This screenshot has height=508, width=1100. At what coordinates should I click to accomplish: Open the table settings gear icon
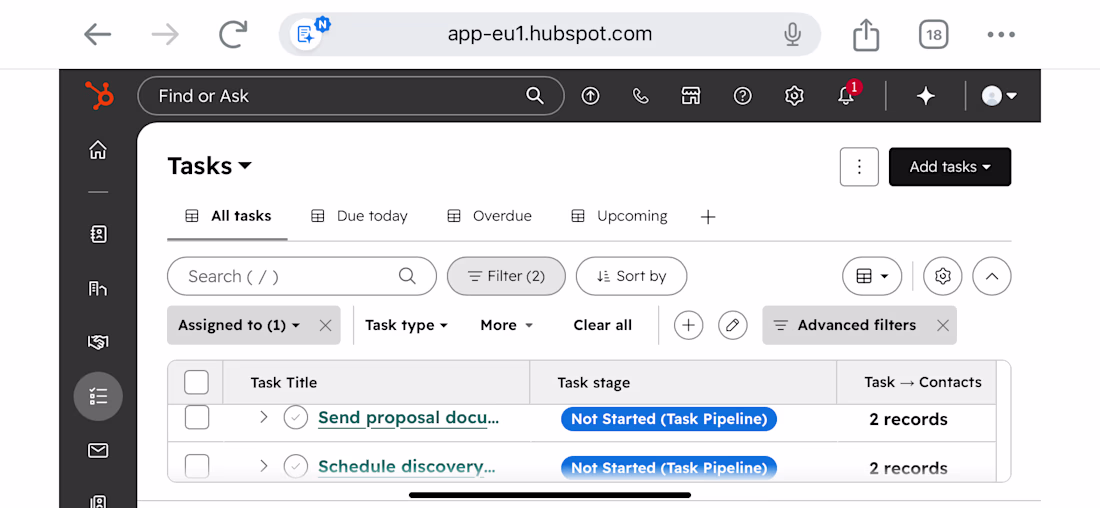(943, 276)
